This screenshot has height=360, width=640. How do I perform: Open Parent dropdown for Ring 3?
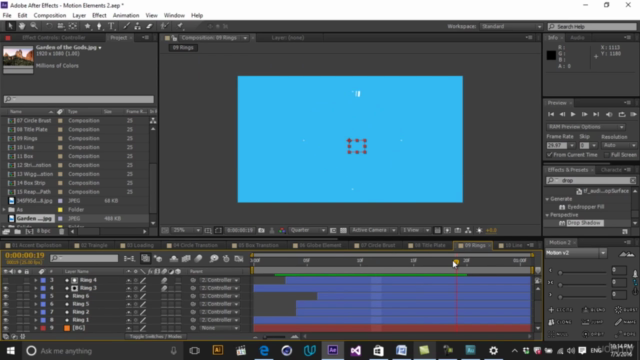click(219, 288)
